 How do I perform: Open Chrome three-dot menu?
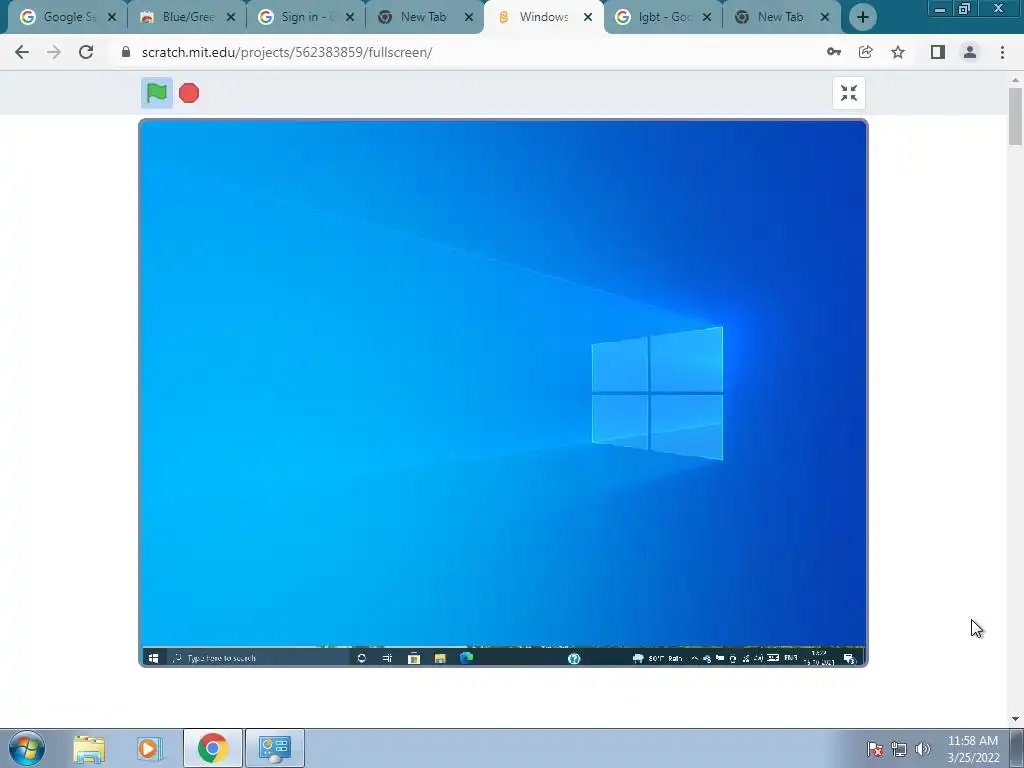coord(1002,52)
